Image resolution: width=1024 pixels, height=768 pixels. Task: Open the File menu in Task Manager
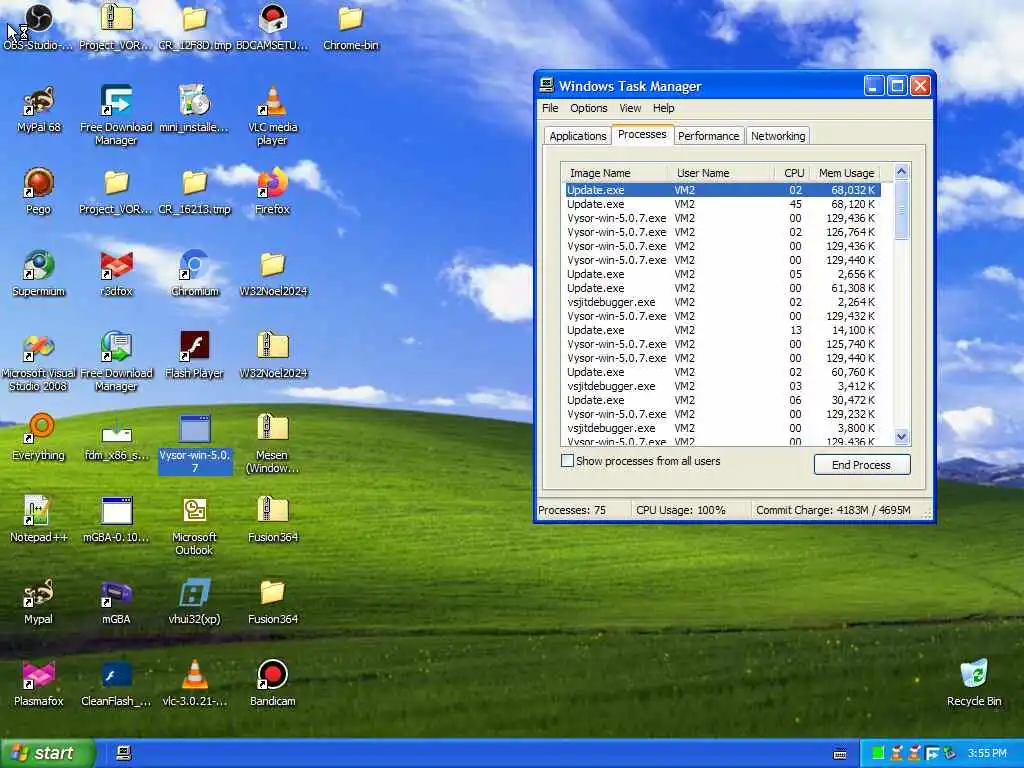[x=550, y=108]
